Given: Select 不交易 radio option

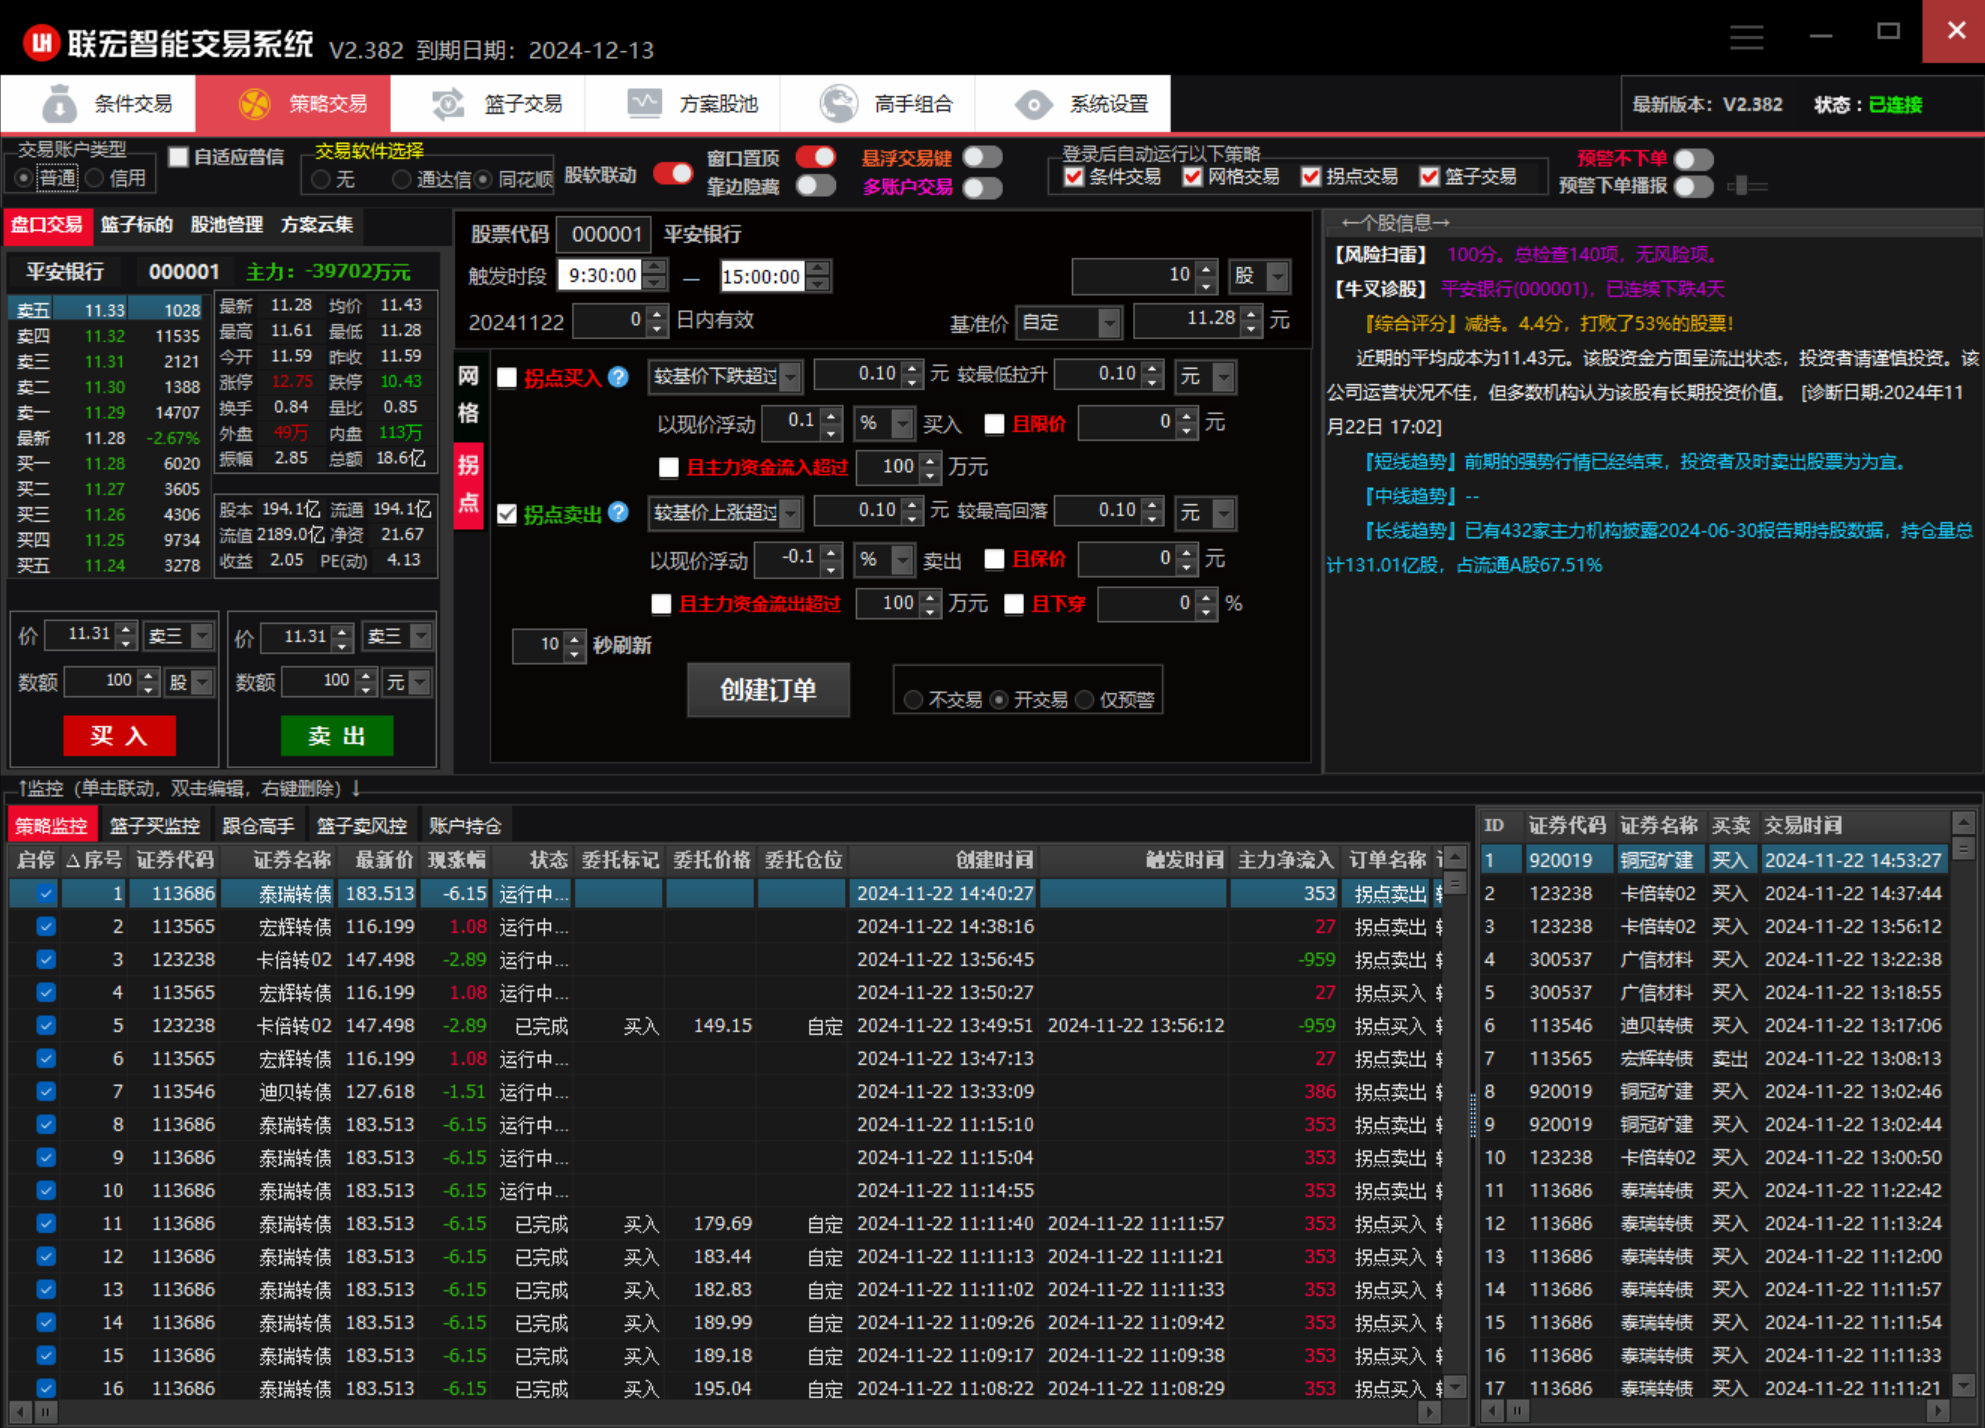Looking at the screenshot, I should pyautogui.click(x=913, y=700).
